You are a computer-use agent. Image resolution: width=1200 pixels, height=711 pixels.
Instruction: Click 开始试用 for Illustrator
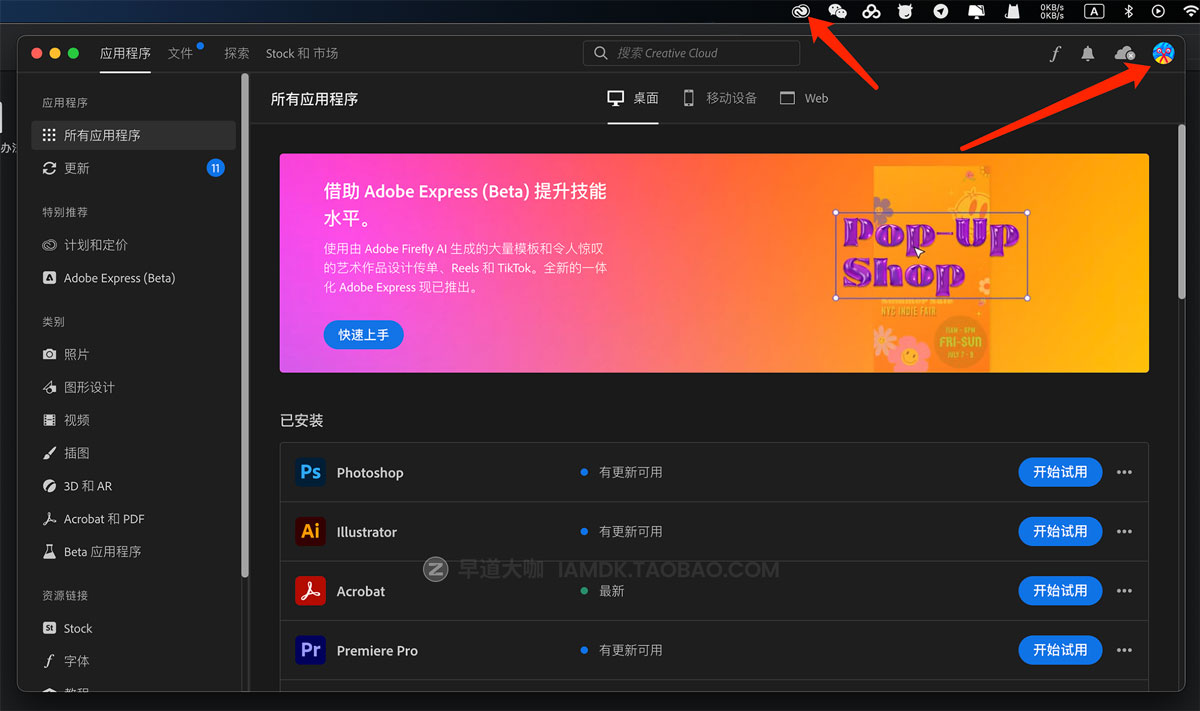point(1060,531)
